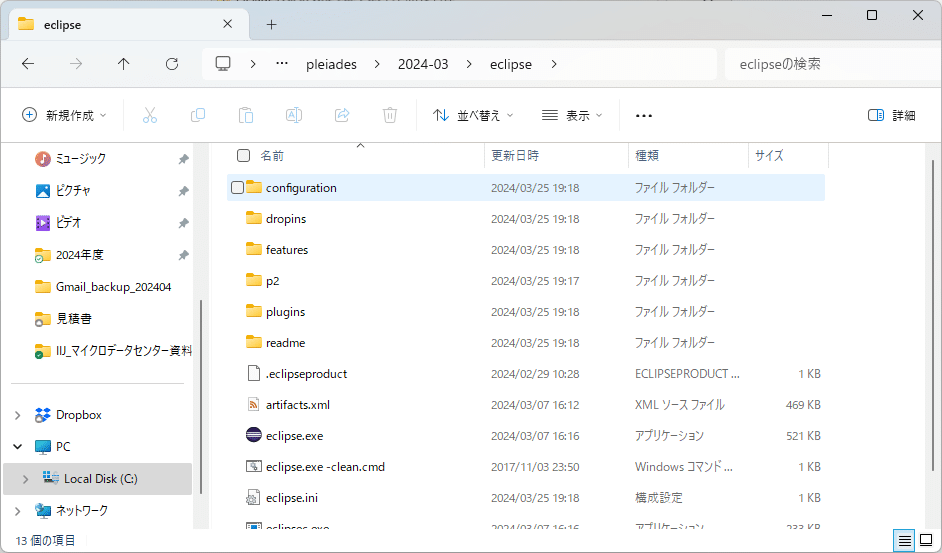The width and height of the screenshot is (942, 553).
Task: Switch to details list view icon in status bar
Action: click(x=904, y=540)
